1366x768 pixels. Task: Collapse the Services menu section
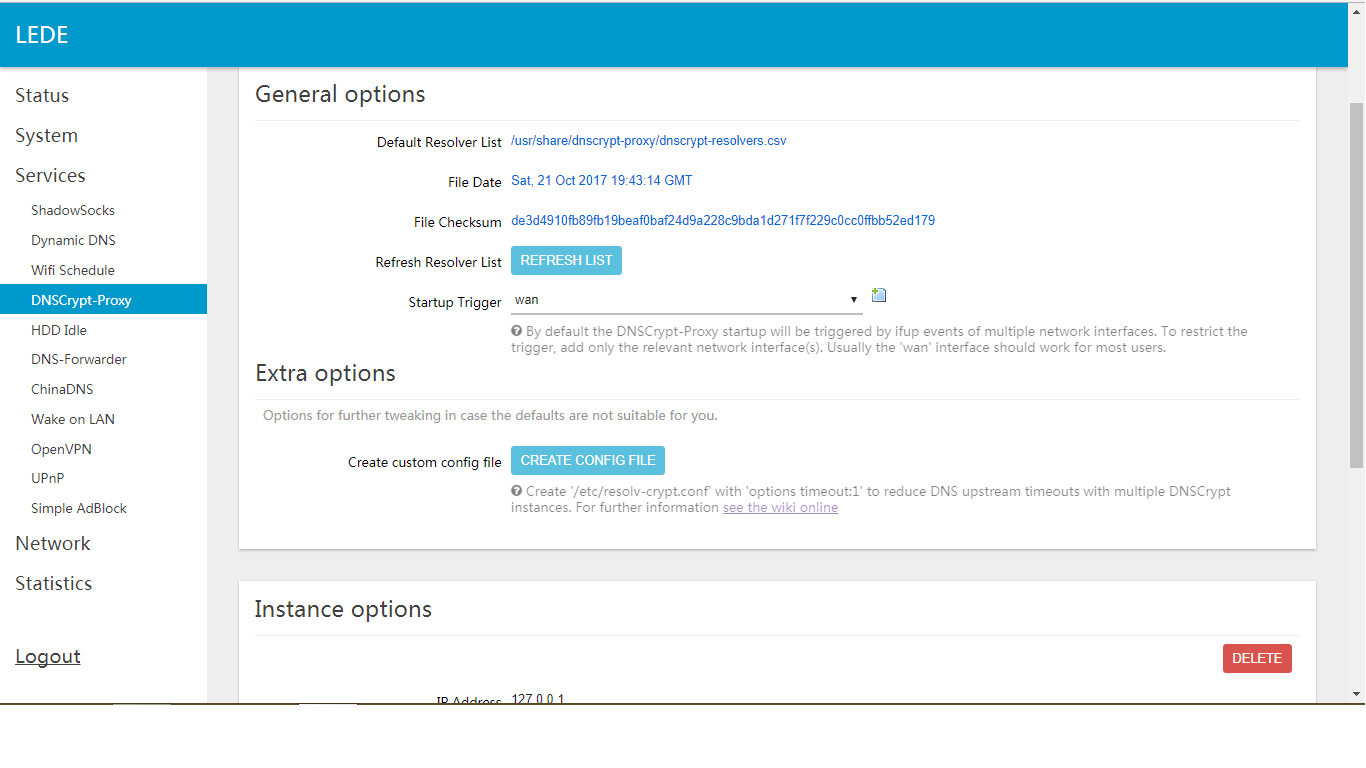[x=50, y=176]
